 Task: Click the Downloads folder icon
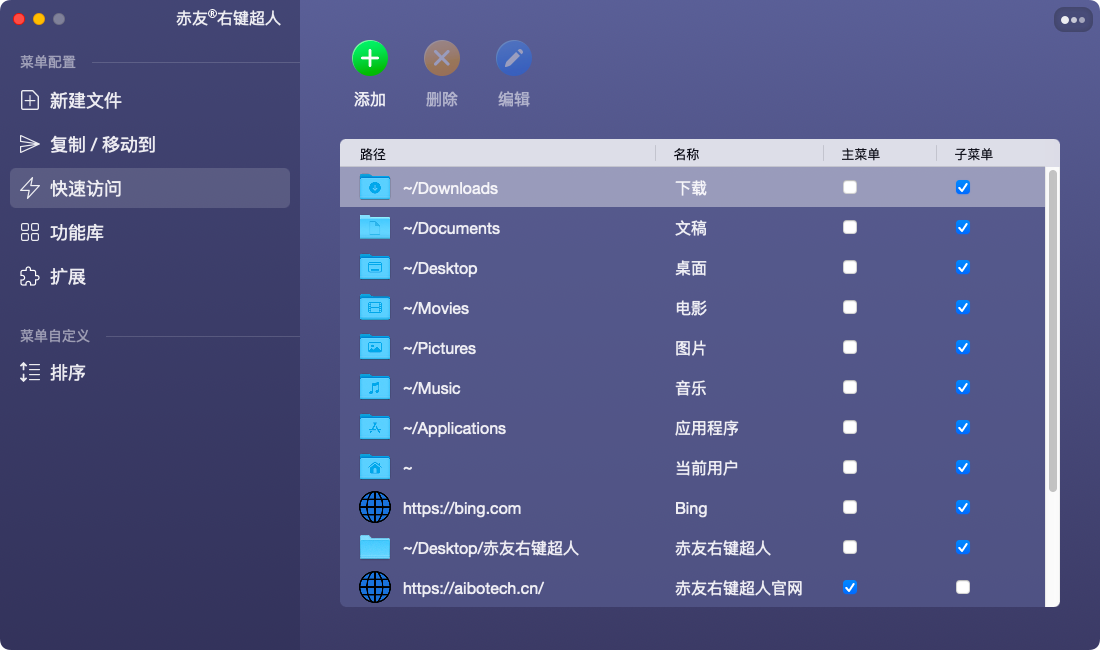tap(375, 187)
